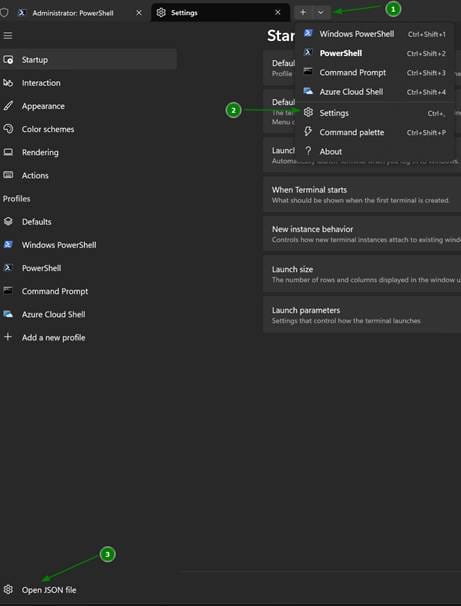461x606 pixels.
Task: Choose Windows PowerShell from the dropdown menu
Action: (374, 34)
